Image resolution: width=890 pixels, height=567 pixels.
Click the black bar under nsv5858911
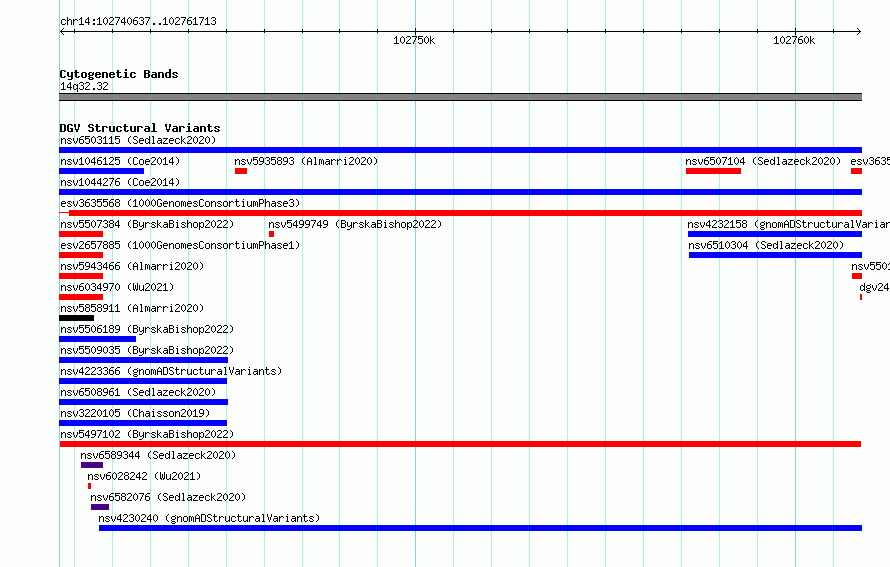point(77,318)
